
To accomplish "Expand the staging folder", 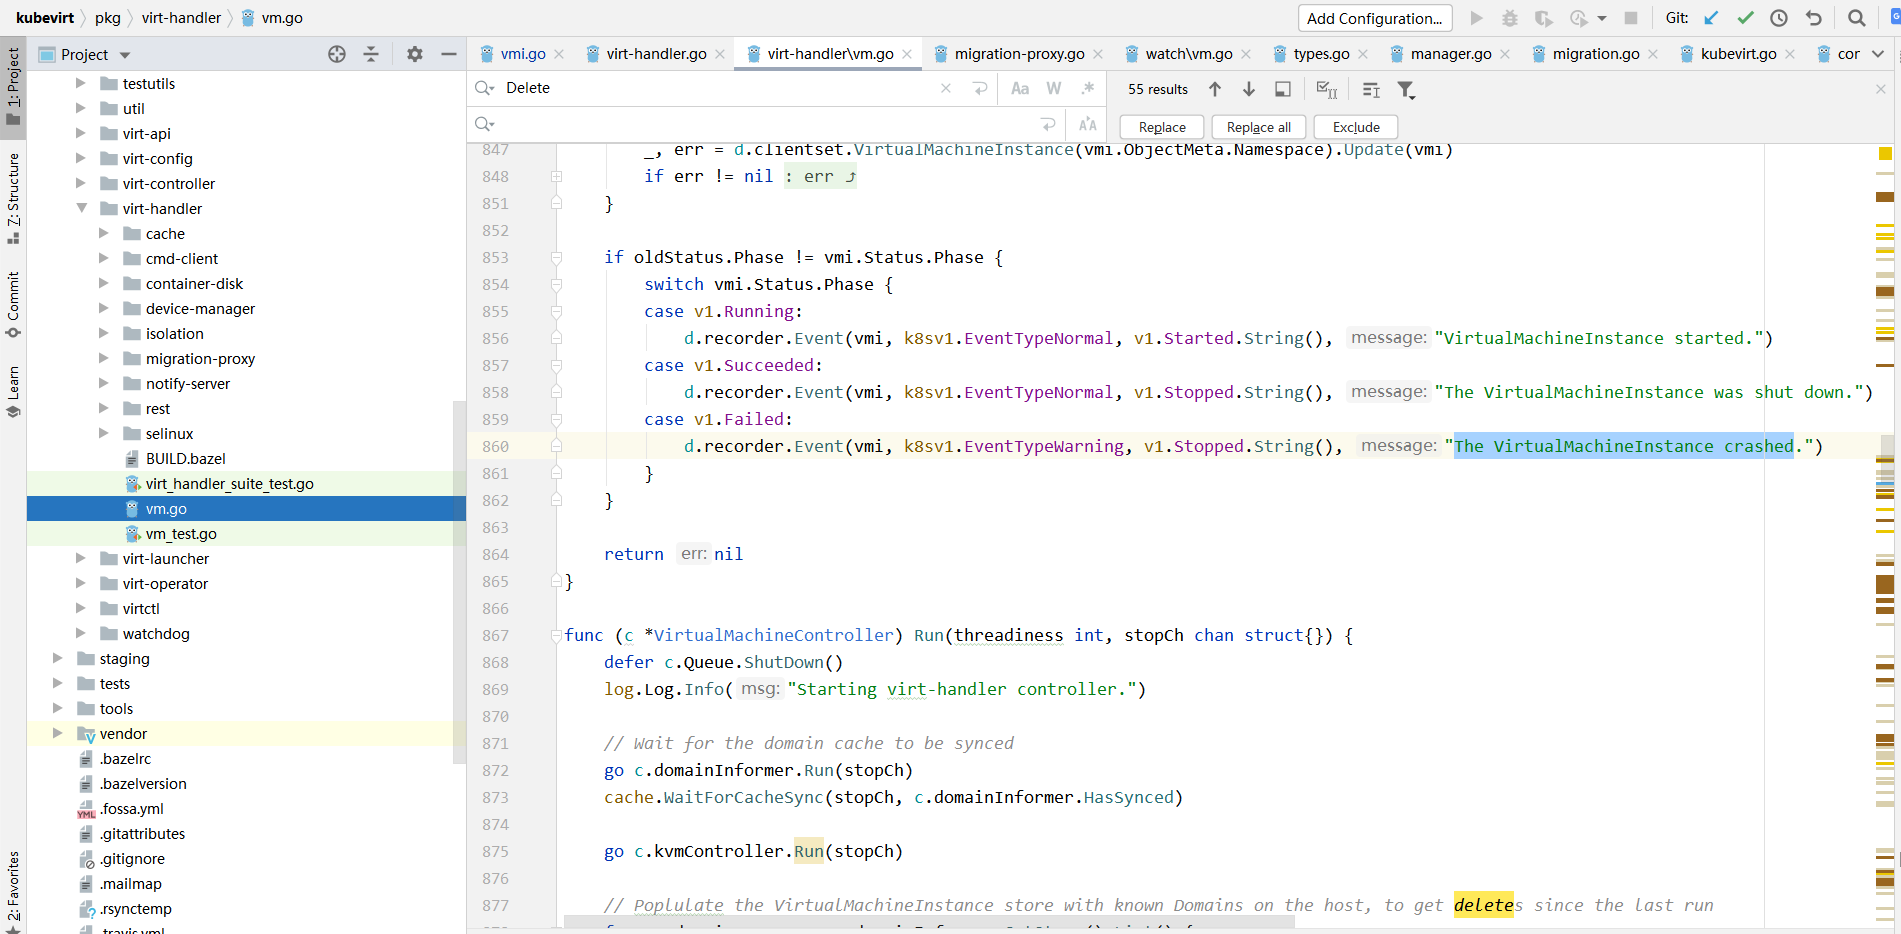I will (x=58, y=658).
